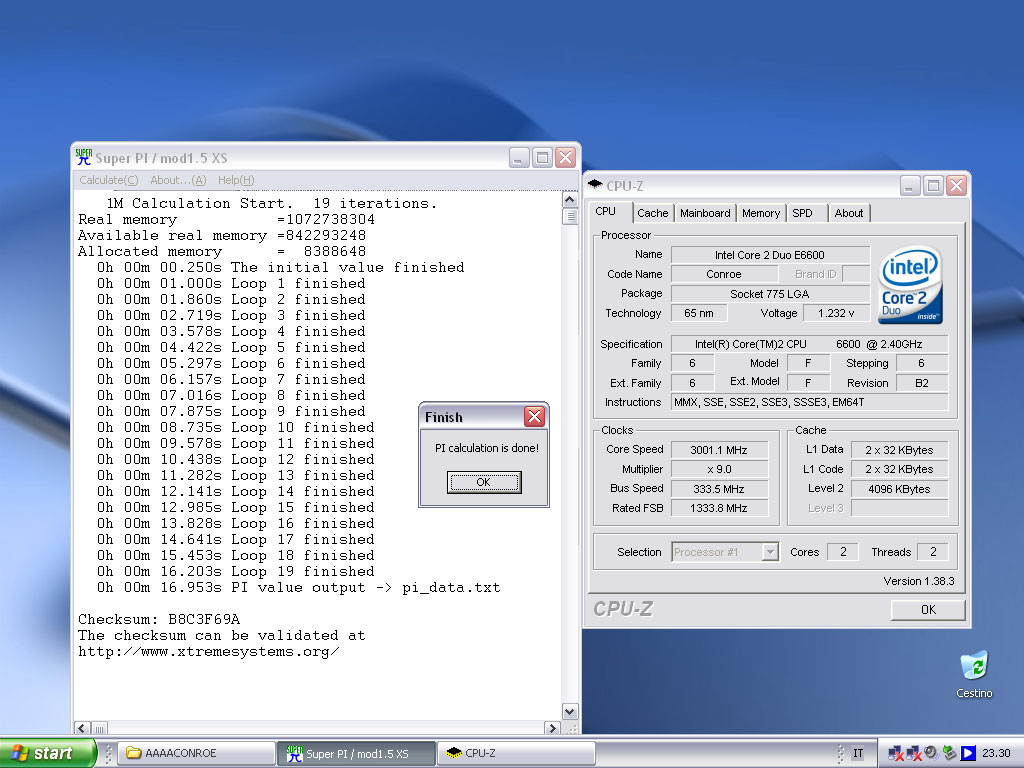Screen dimensions: 1024x768
Task: Open the Help(H) menu
Action: coord(236,180)
